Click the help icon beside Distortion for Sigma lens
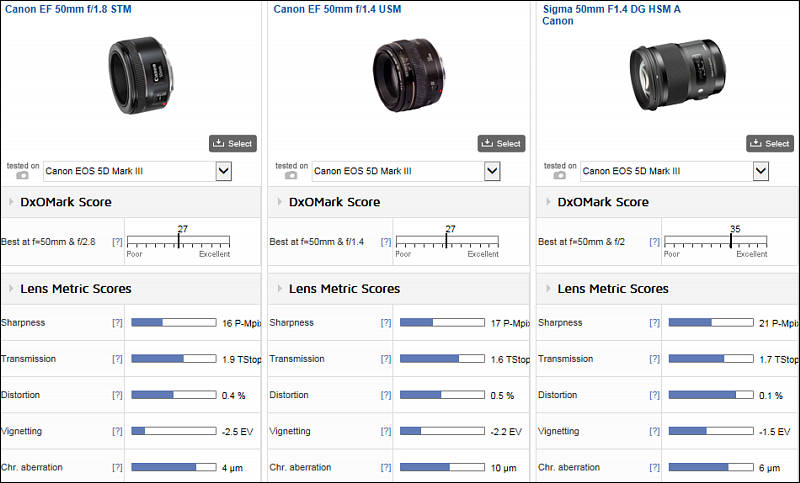Screen dimensions: 800x483 click(655, 395)
